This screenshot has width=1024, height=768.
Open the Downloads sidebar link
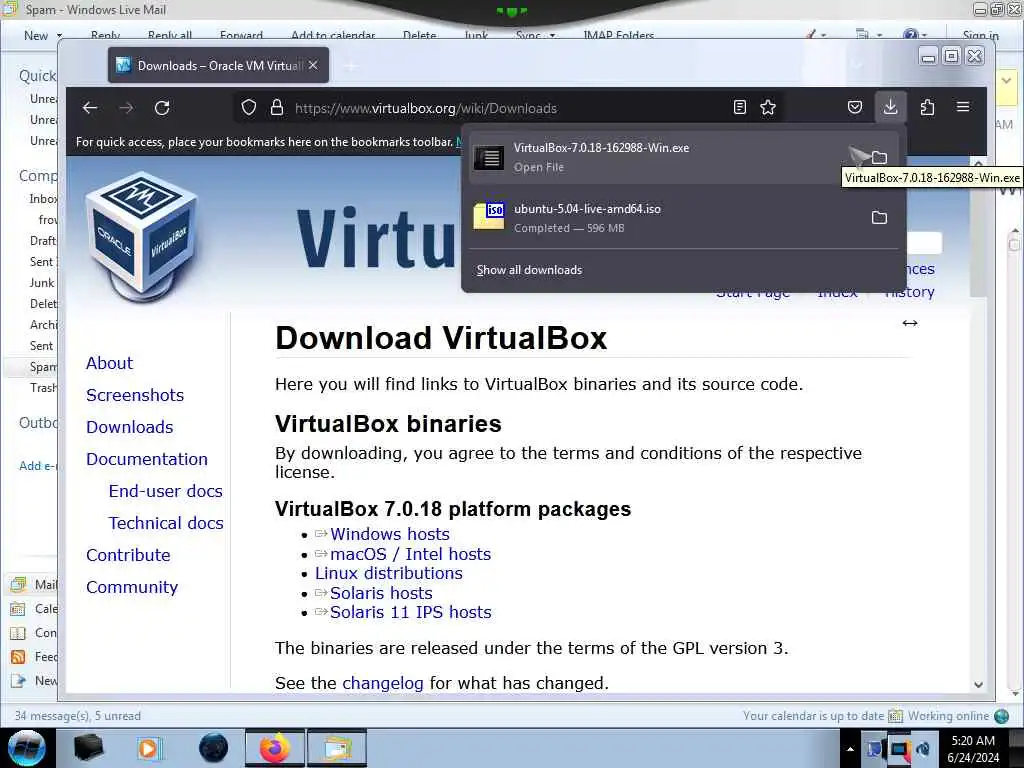130,427
